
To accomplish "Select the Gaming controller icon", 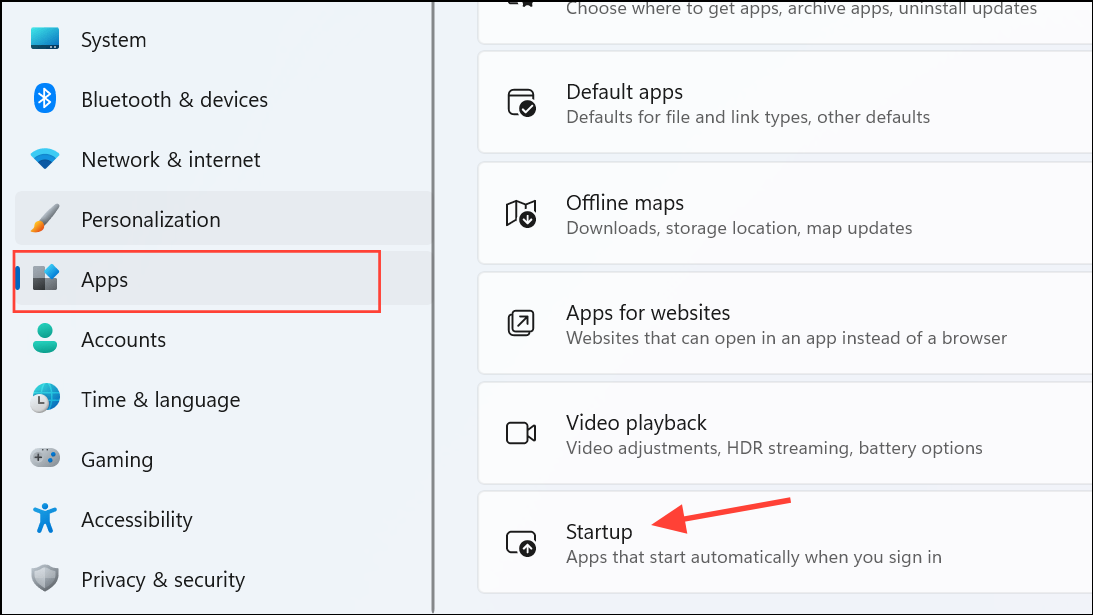I will click(44, 459).
